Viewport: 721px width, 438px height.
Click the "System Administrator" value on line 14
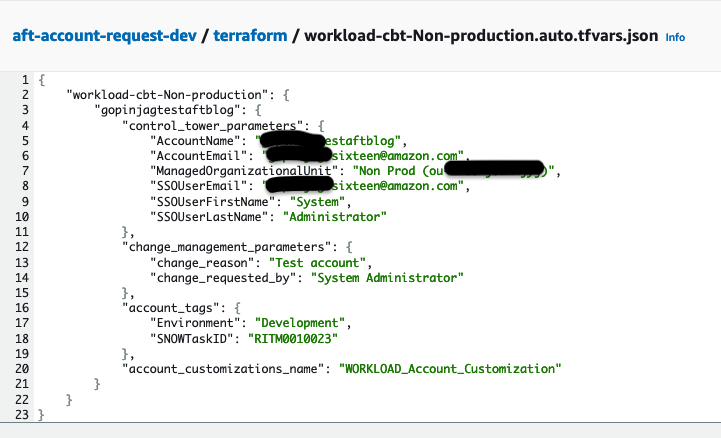[387, 278]
